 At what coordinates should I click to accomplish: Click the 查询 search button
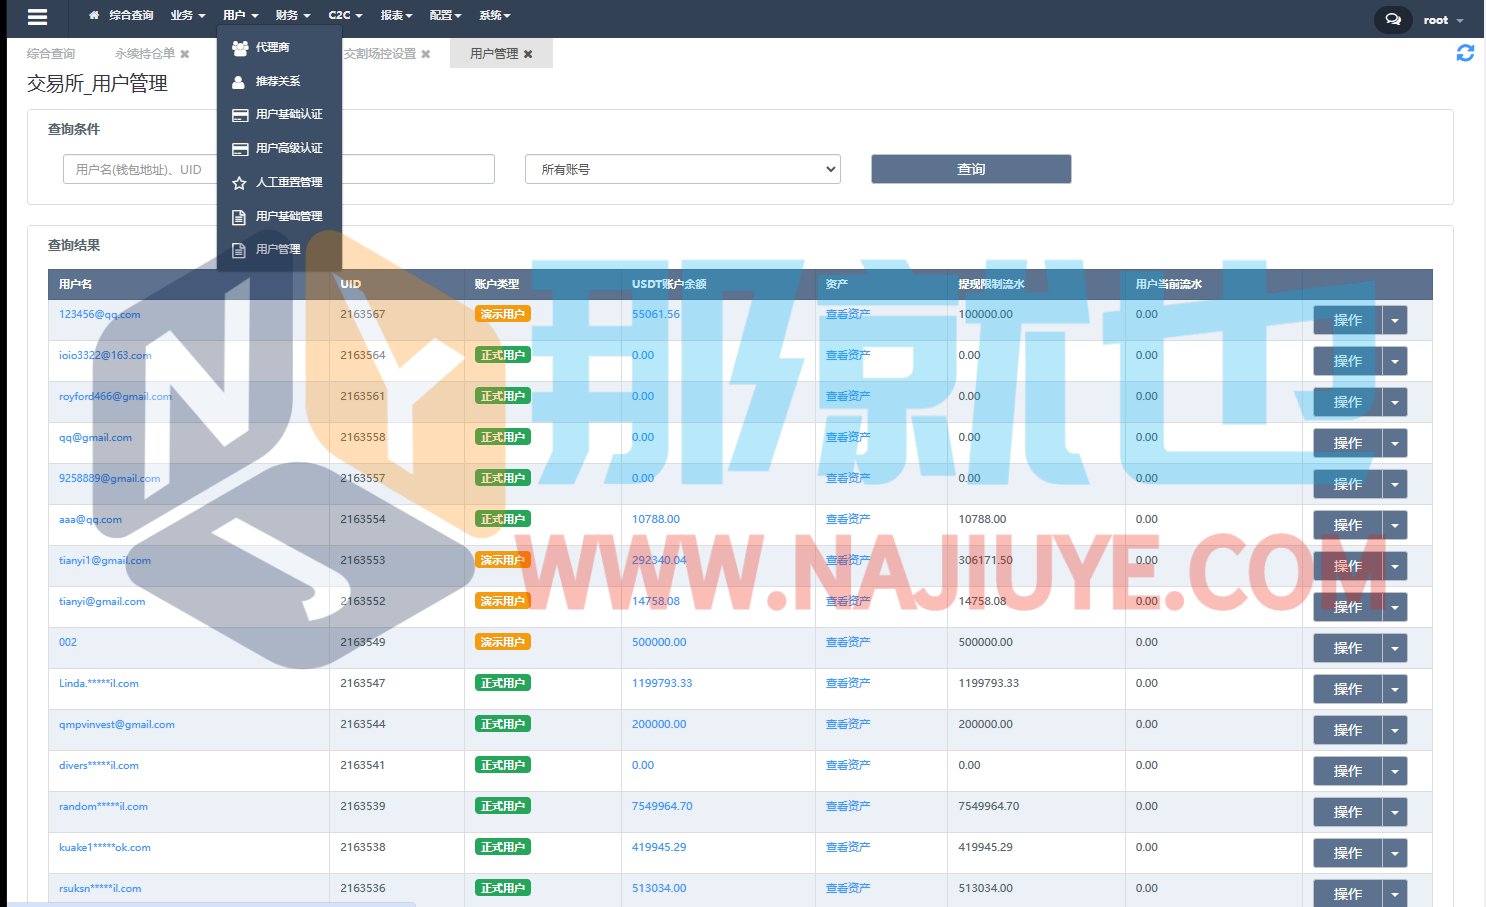970,169
